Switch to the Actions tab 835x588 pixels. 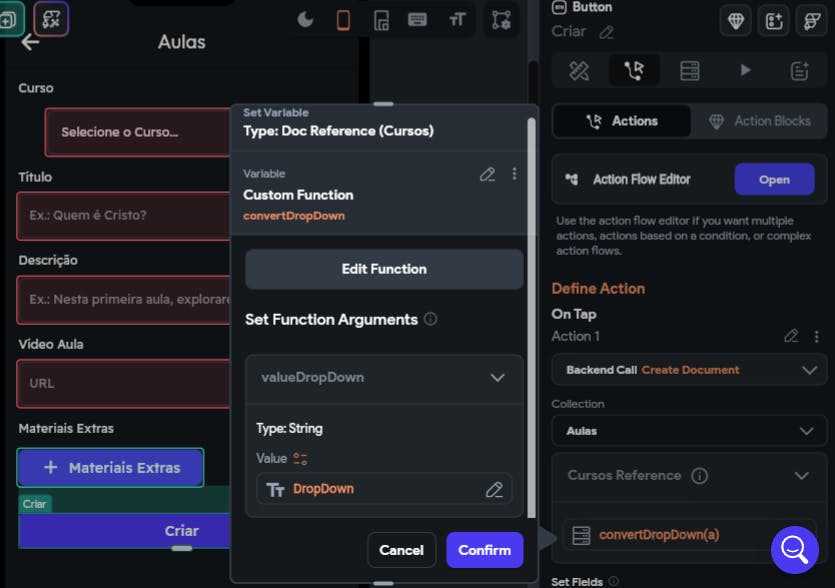pyautogui.click(x=621, y=120)
